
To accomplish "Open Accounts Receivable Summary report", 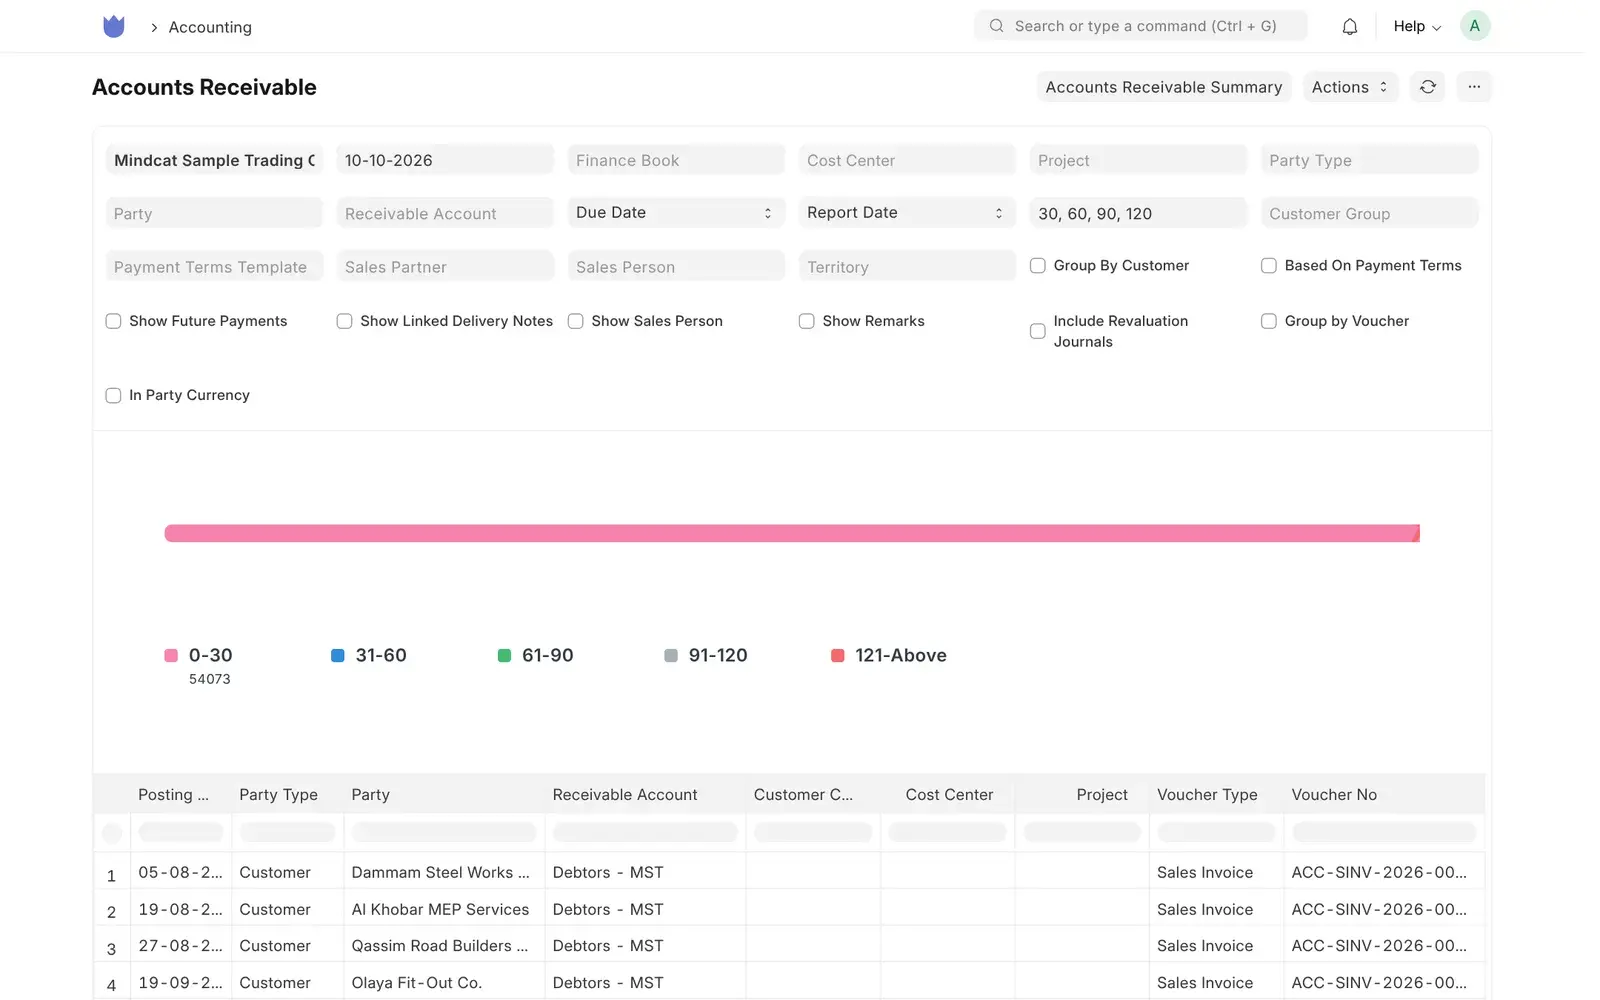I will coord(1164,87).
